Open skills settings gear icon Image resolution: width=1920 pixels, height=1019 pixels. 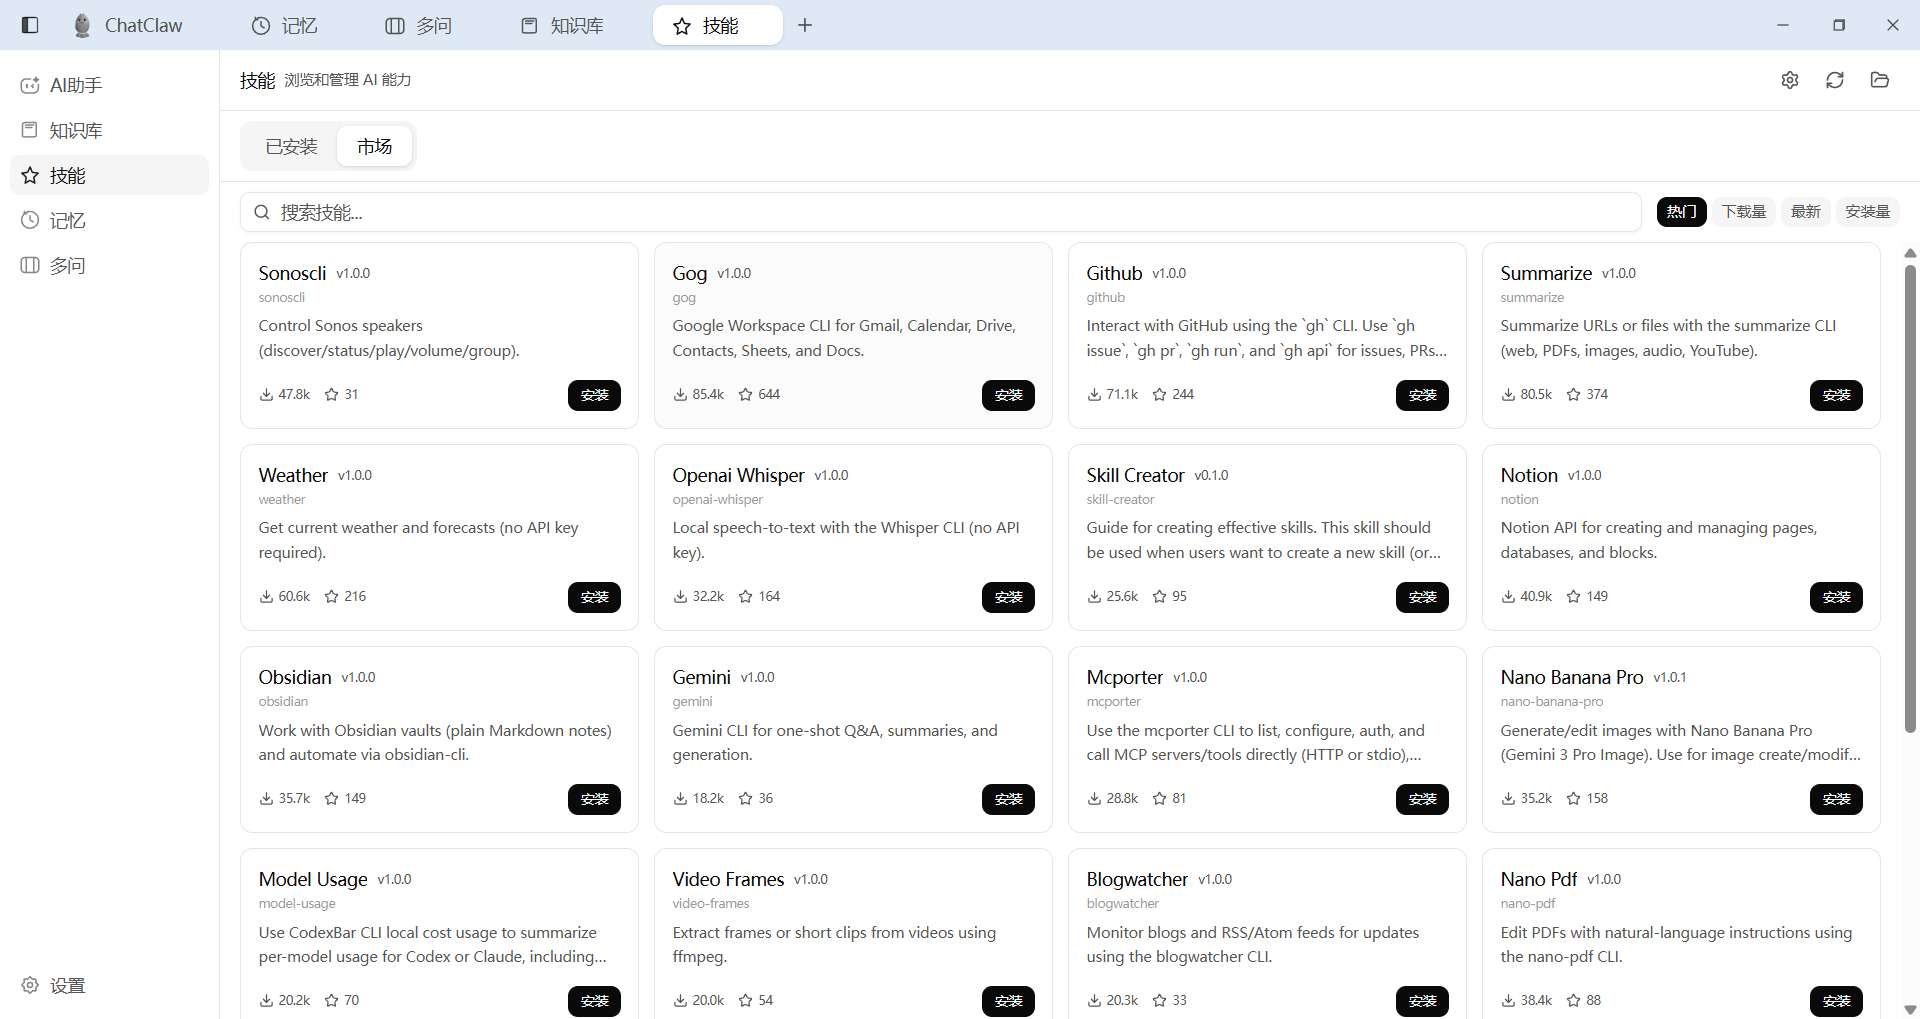click(x=1790, y=80)
